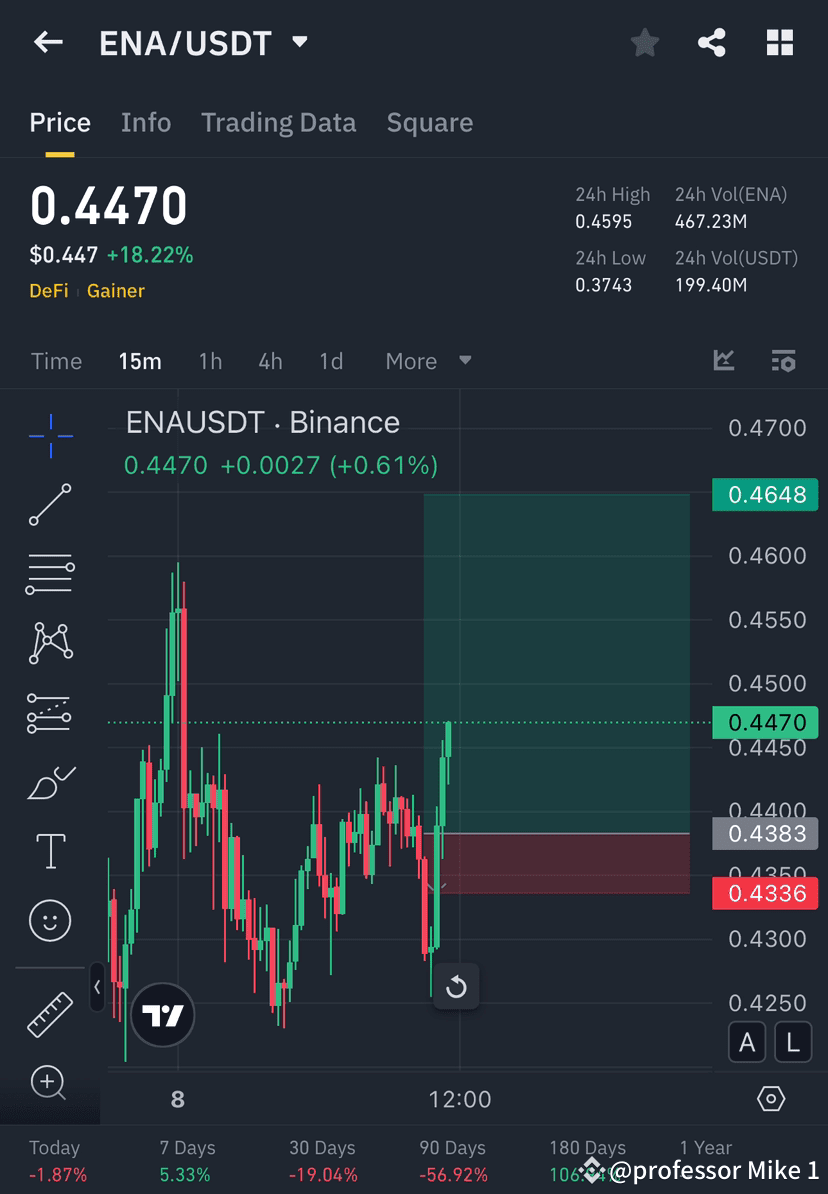This screenshot has height=1194, width=828.
Task: Select the XABCD pattern tool
Action: click(x=50, y=643)
